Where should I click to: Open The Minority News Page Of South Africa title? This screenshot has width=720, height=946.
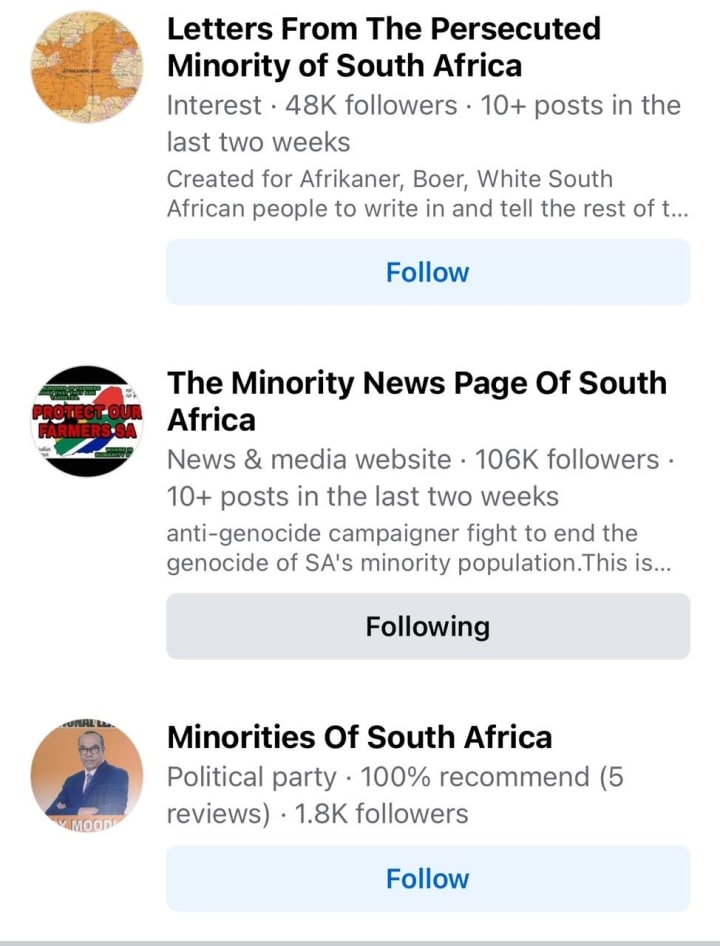(416, 401)
